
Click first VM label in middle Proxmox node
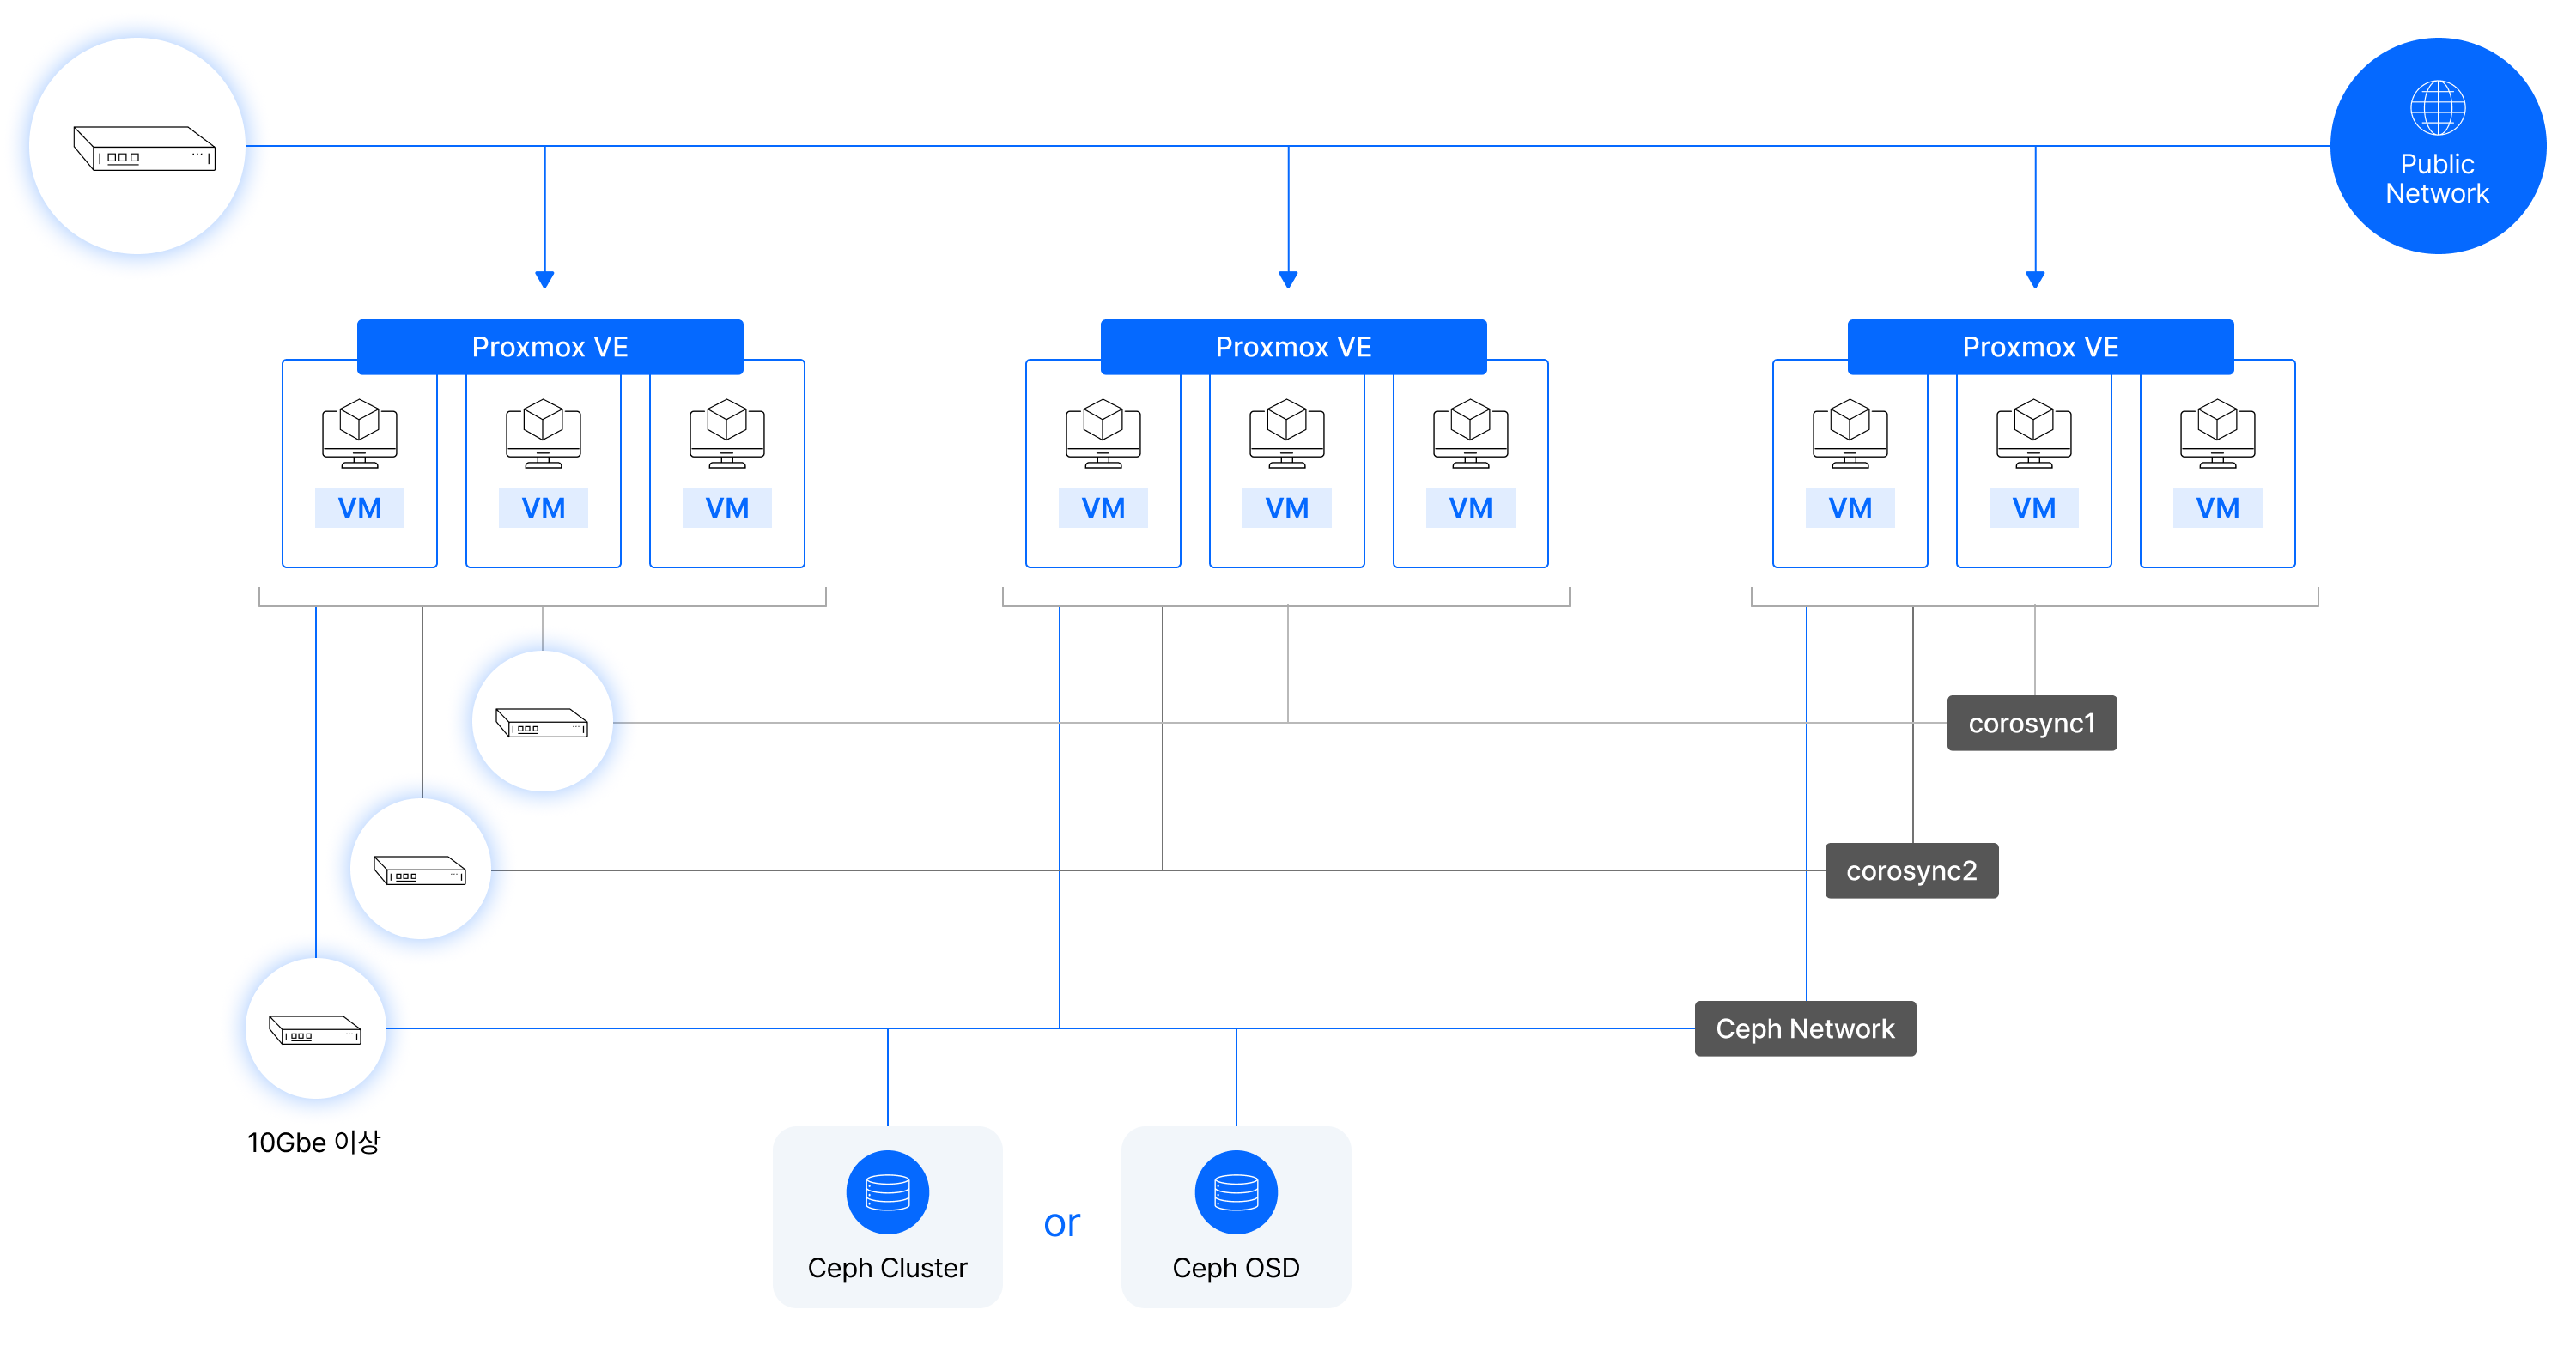pos(1103,508)
